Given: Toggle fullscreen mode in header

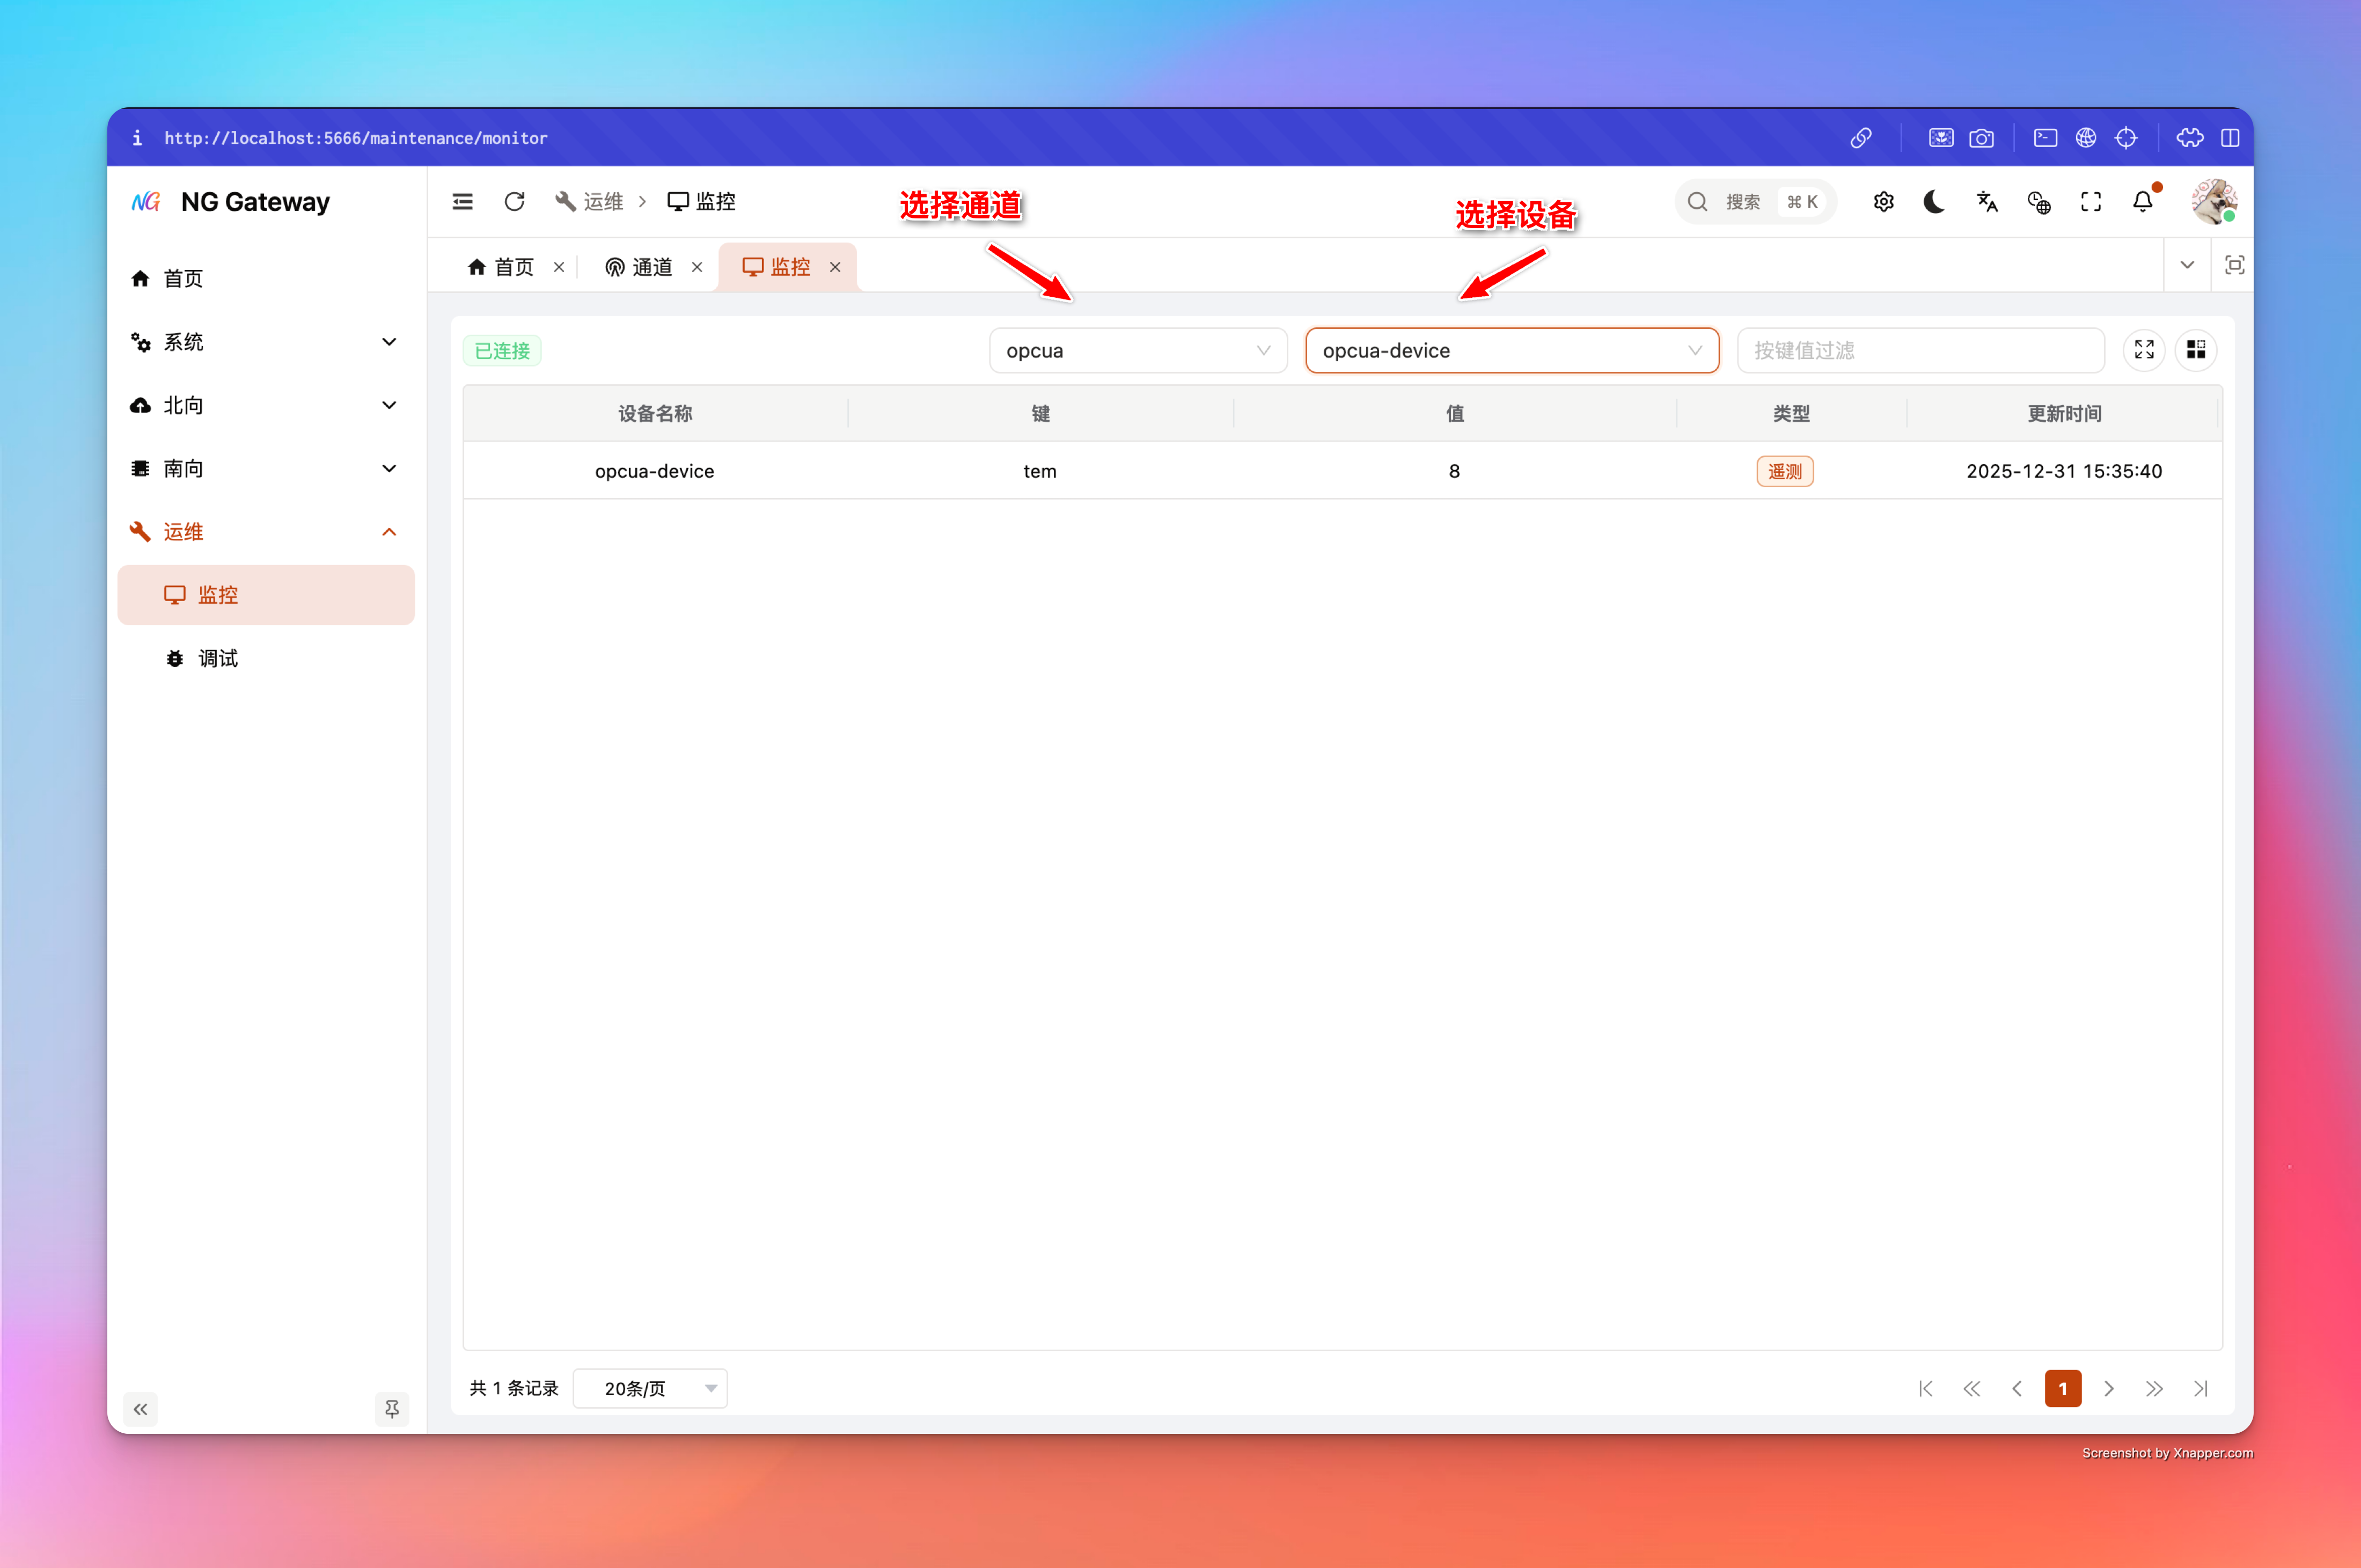Looking at the screenshot, I should point(2091,202).
